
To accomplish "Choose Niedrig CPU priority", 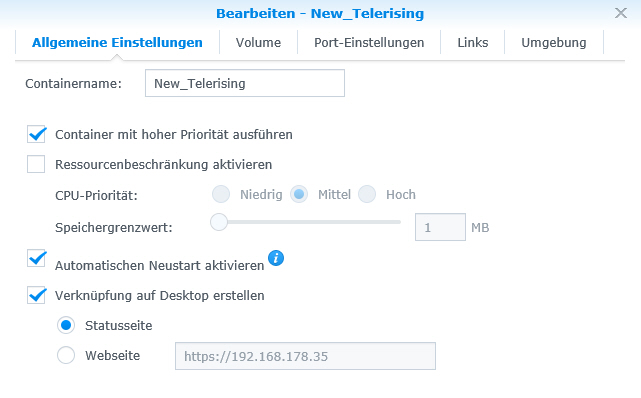I will tap(221, 194).
